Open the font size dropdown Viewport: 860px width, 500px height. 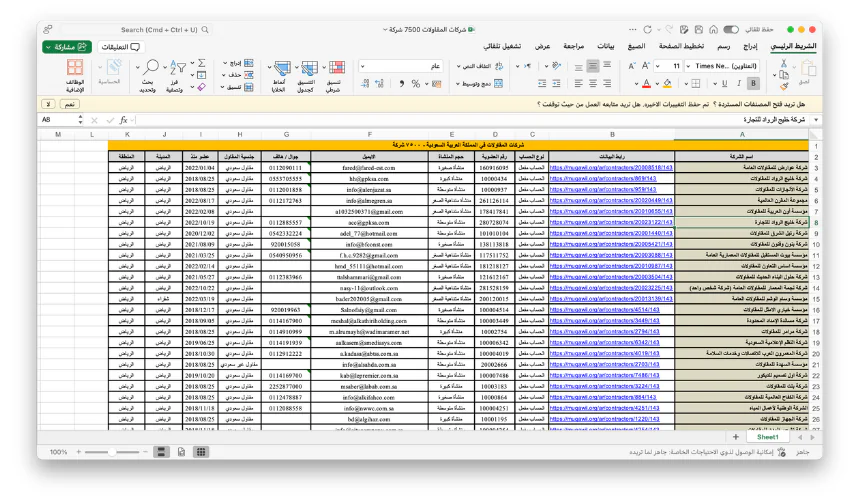677,66
